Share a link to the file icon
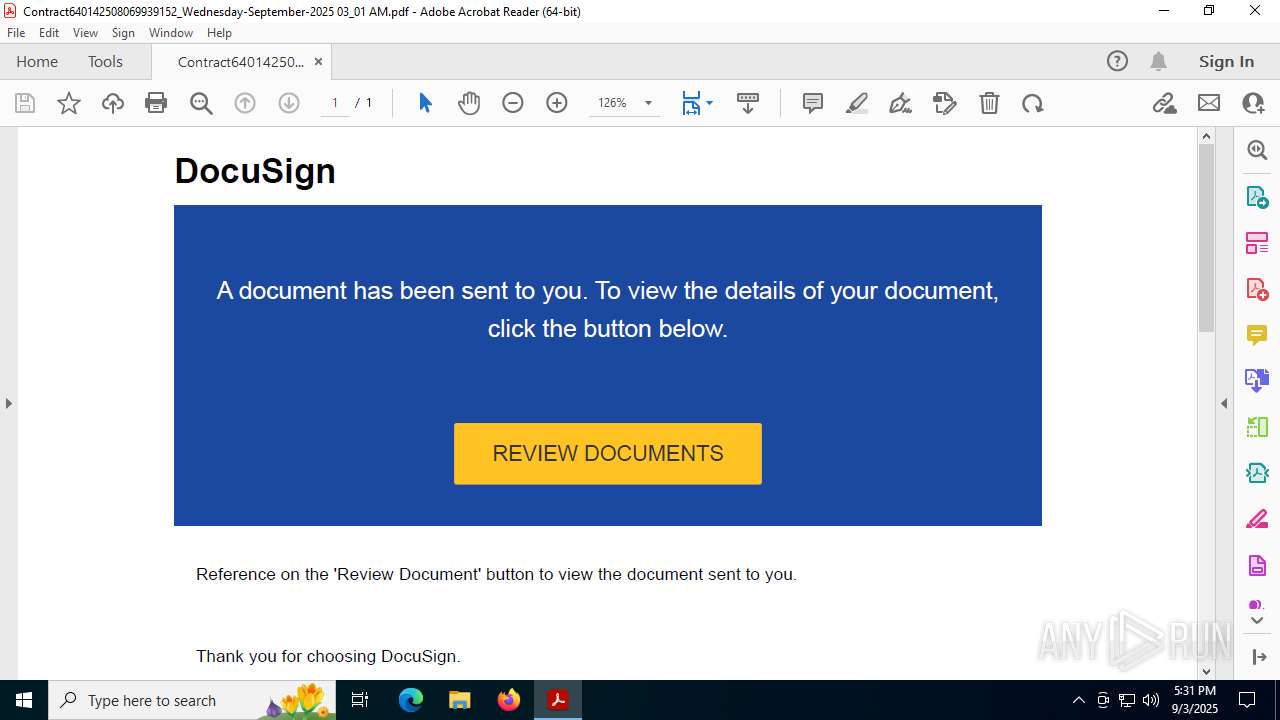 point(1165,103)
